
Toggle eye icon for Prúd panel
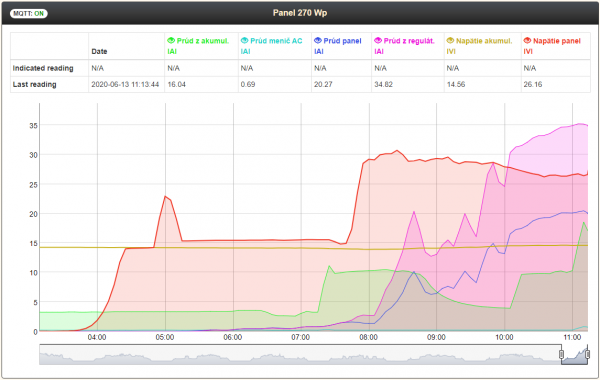318,41
